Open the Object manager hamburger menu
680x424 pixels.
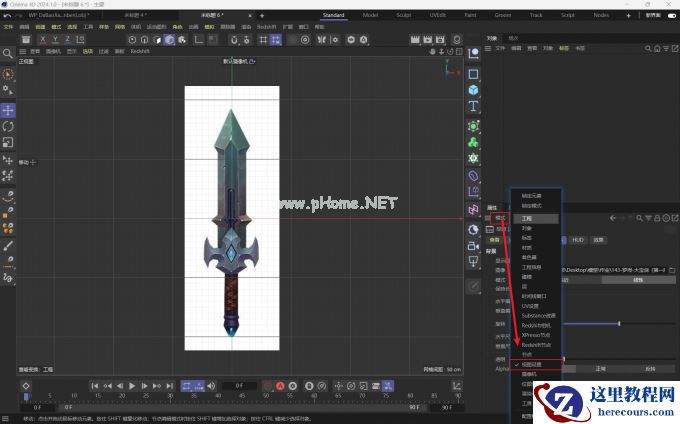coord(488,49)
